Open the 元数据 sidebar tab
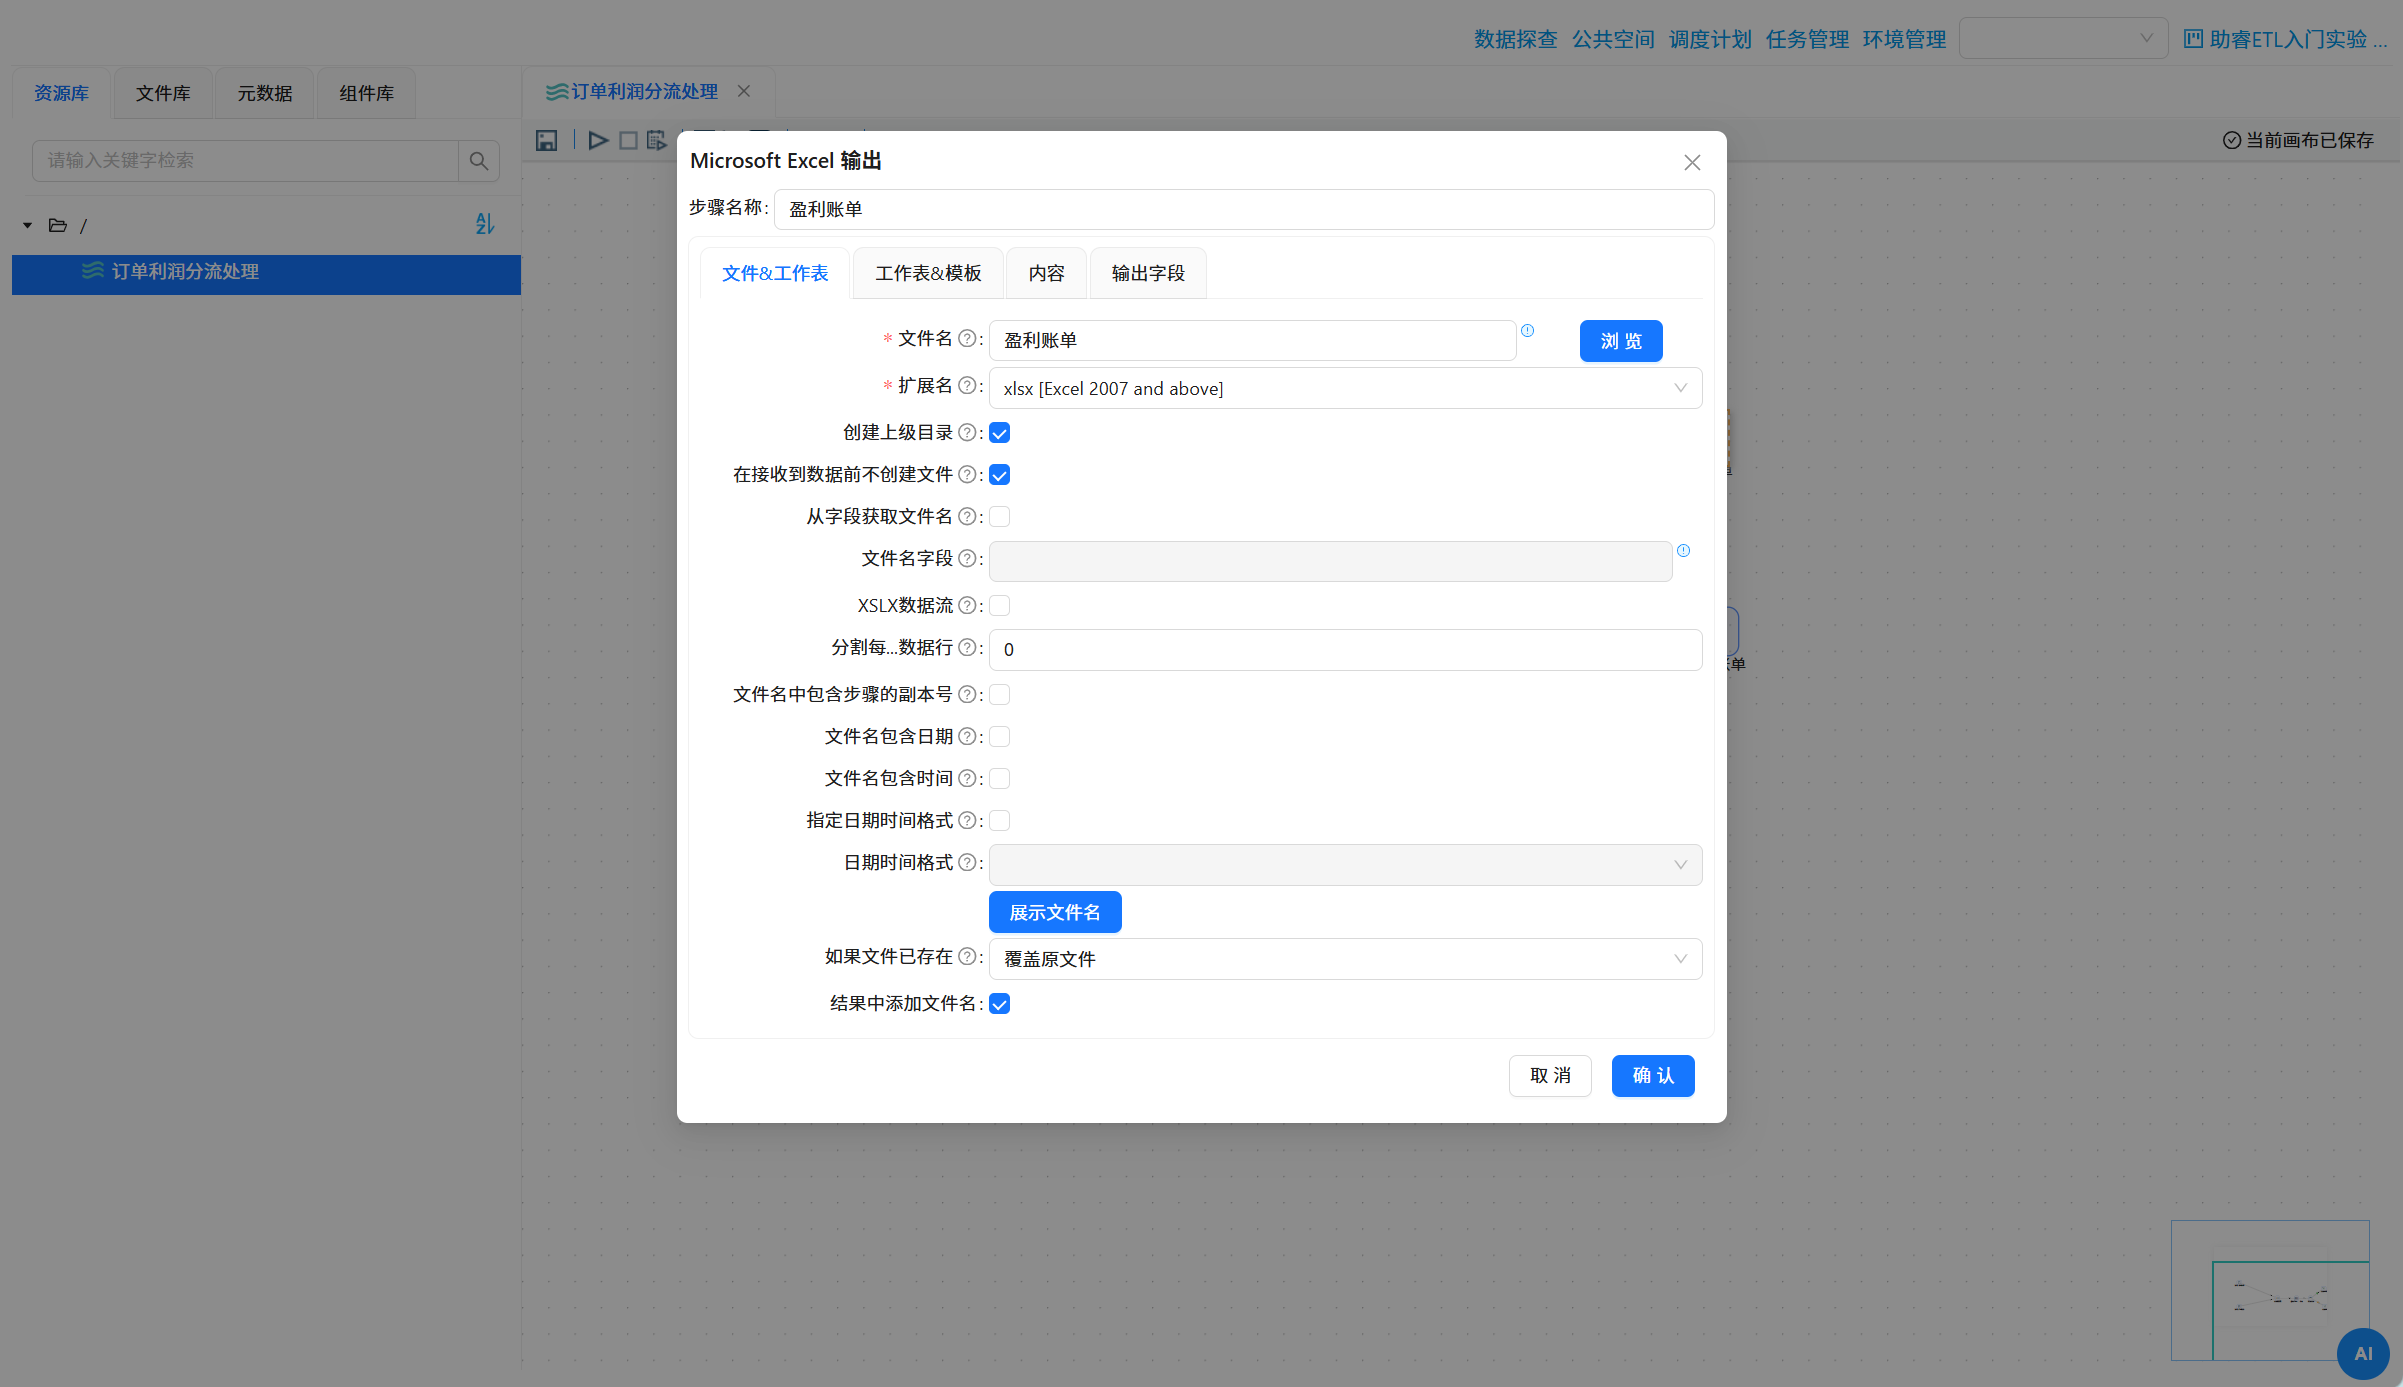This screenshot has width=2403, height=1387. (265, 93)
